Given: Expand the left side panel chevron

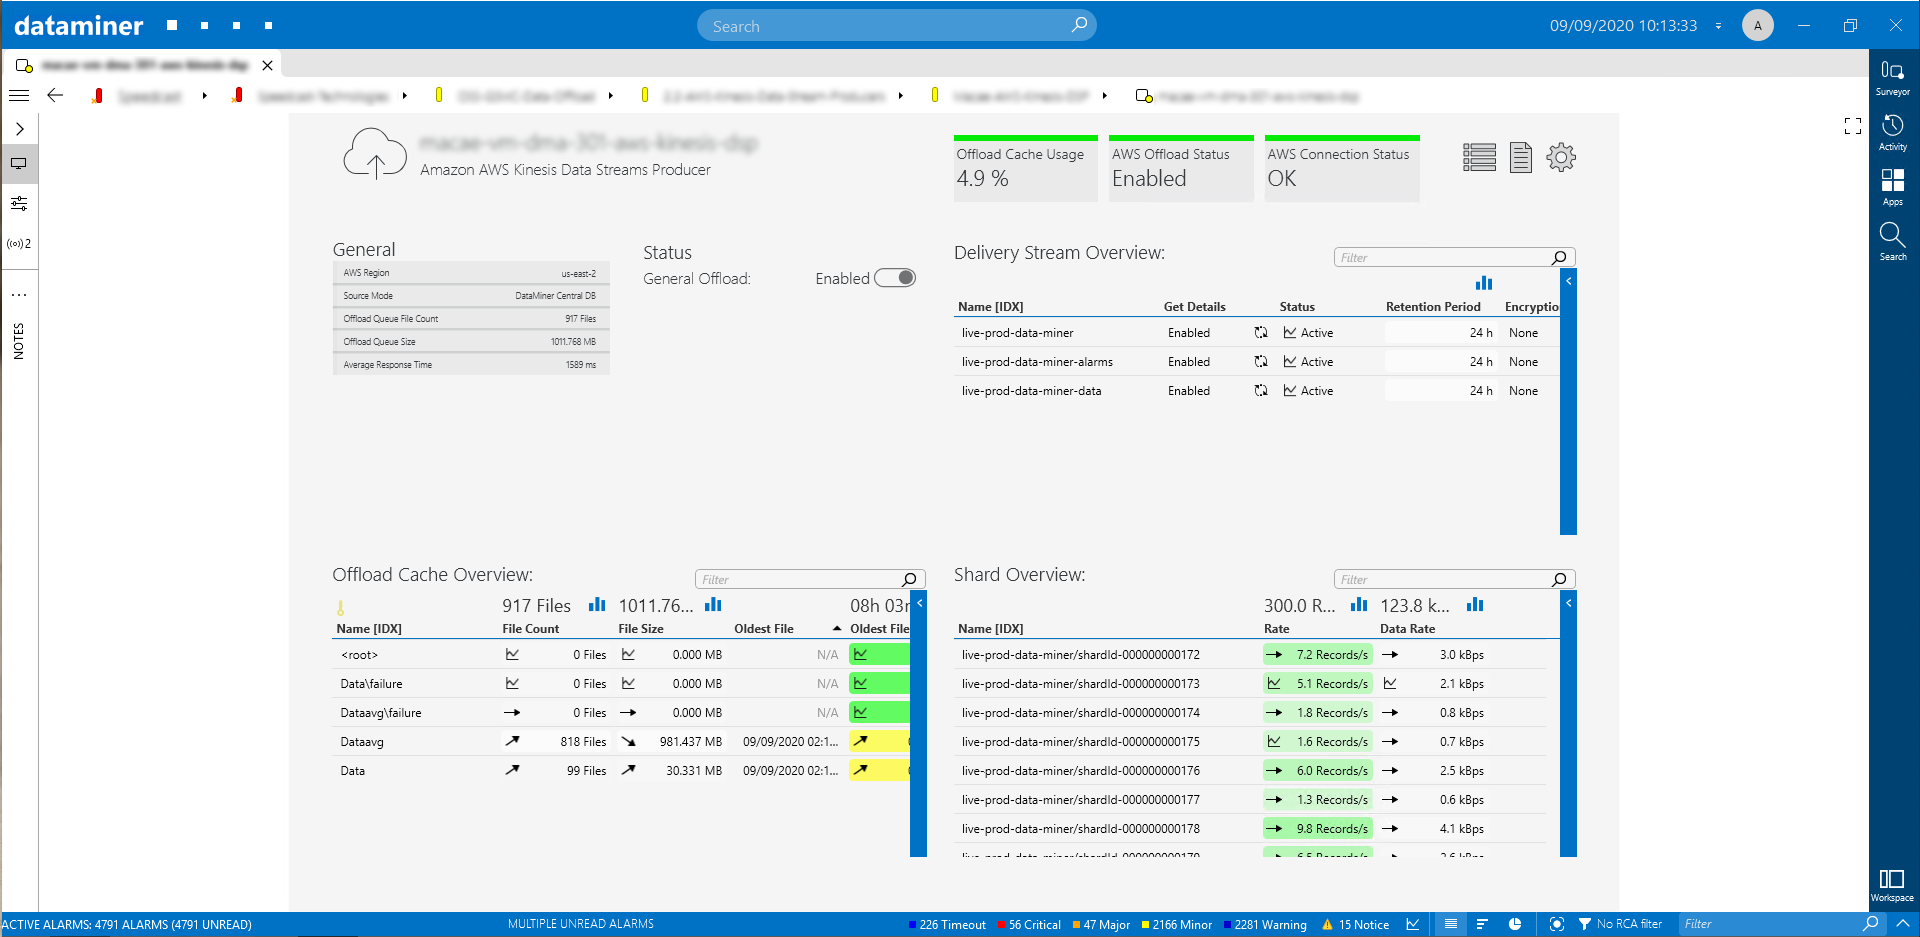Looking at the screenshot, I should [x=19, y=129].
